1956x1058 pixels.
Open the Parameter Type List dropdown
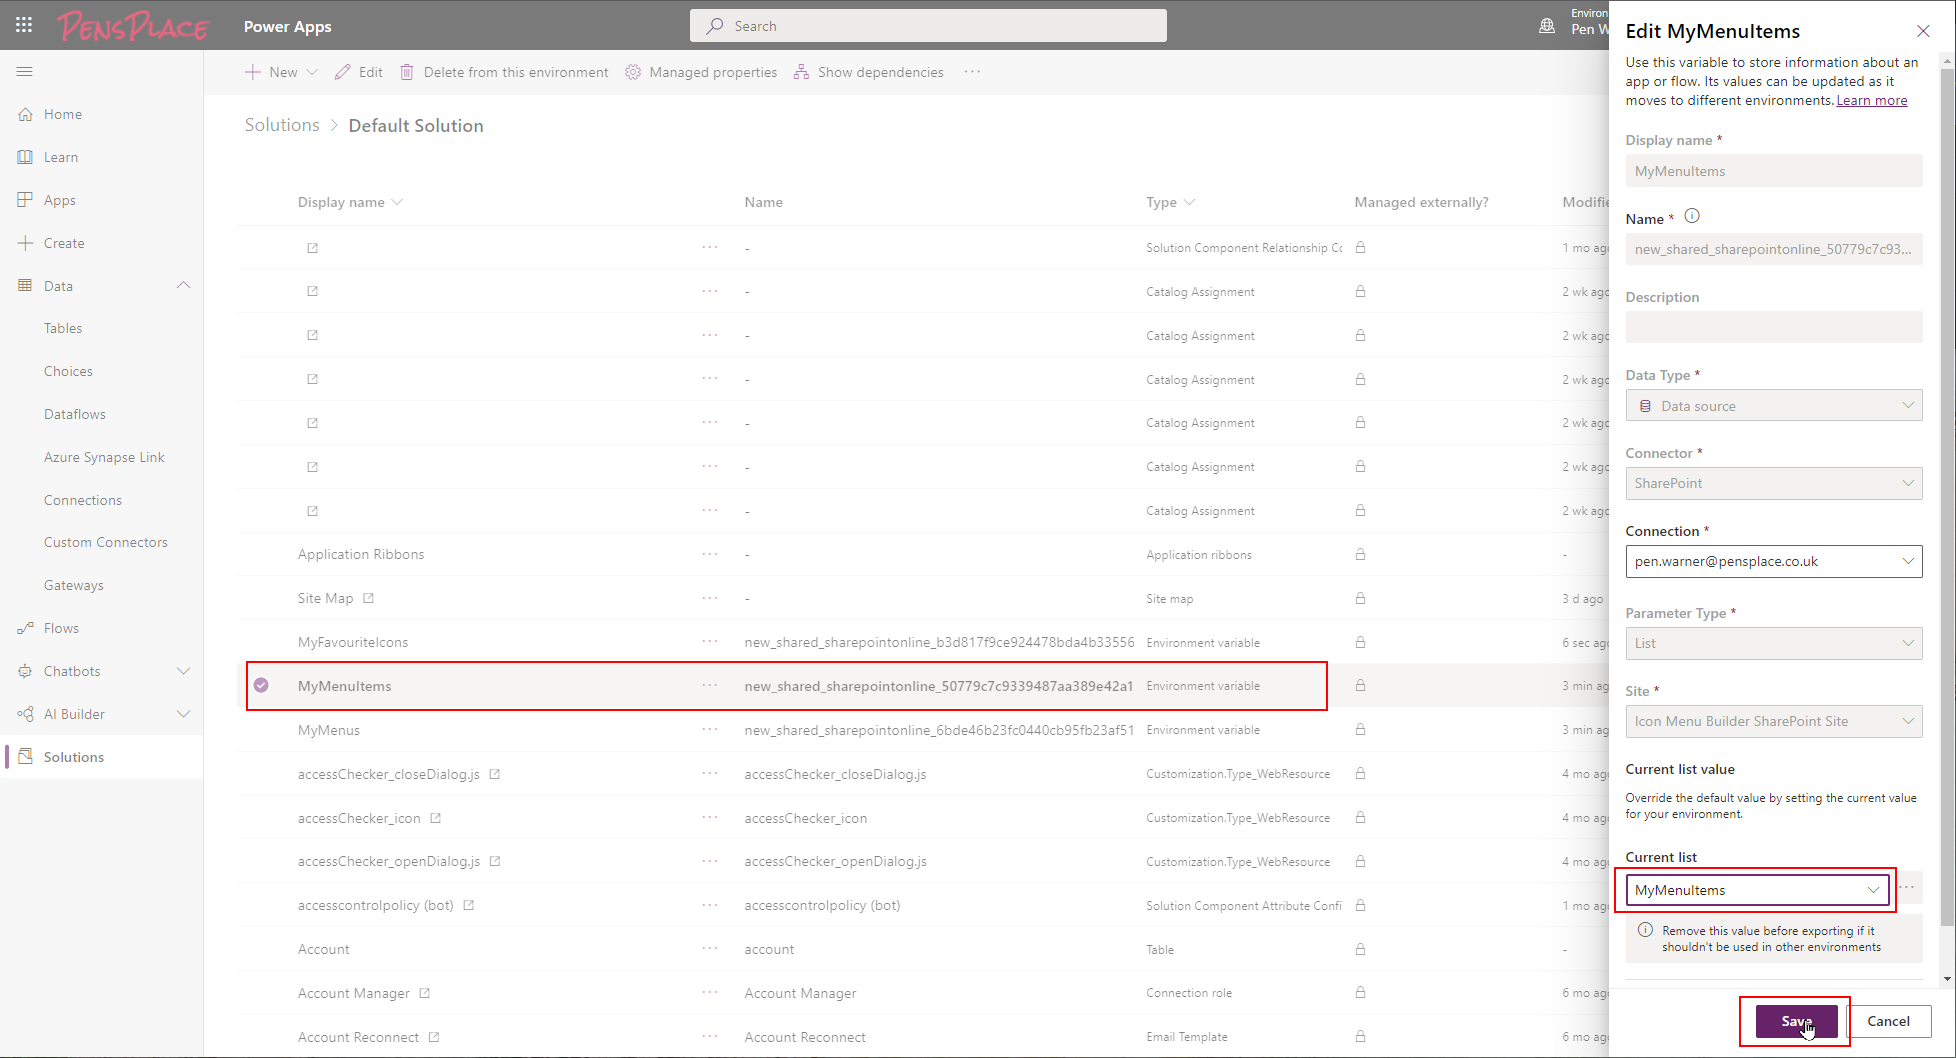point(1774,643)
